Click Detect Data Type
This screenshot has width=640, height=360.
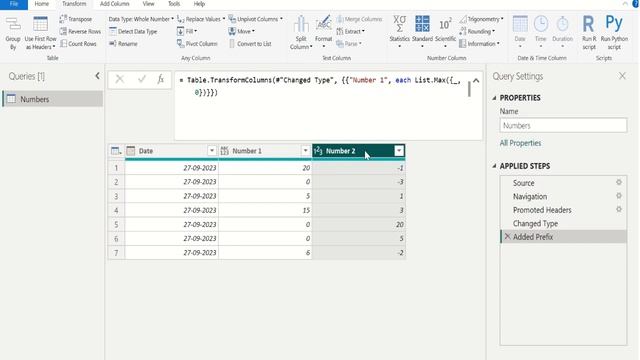[133, 31]
